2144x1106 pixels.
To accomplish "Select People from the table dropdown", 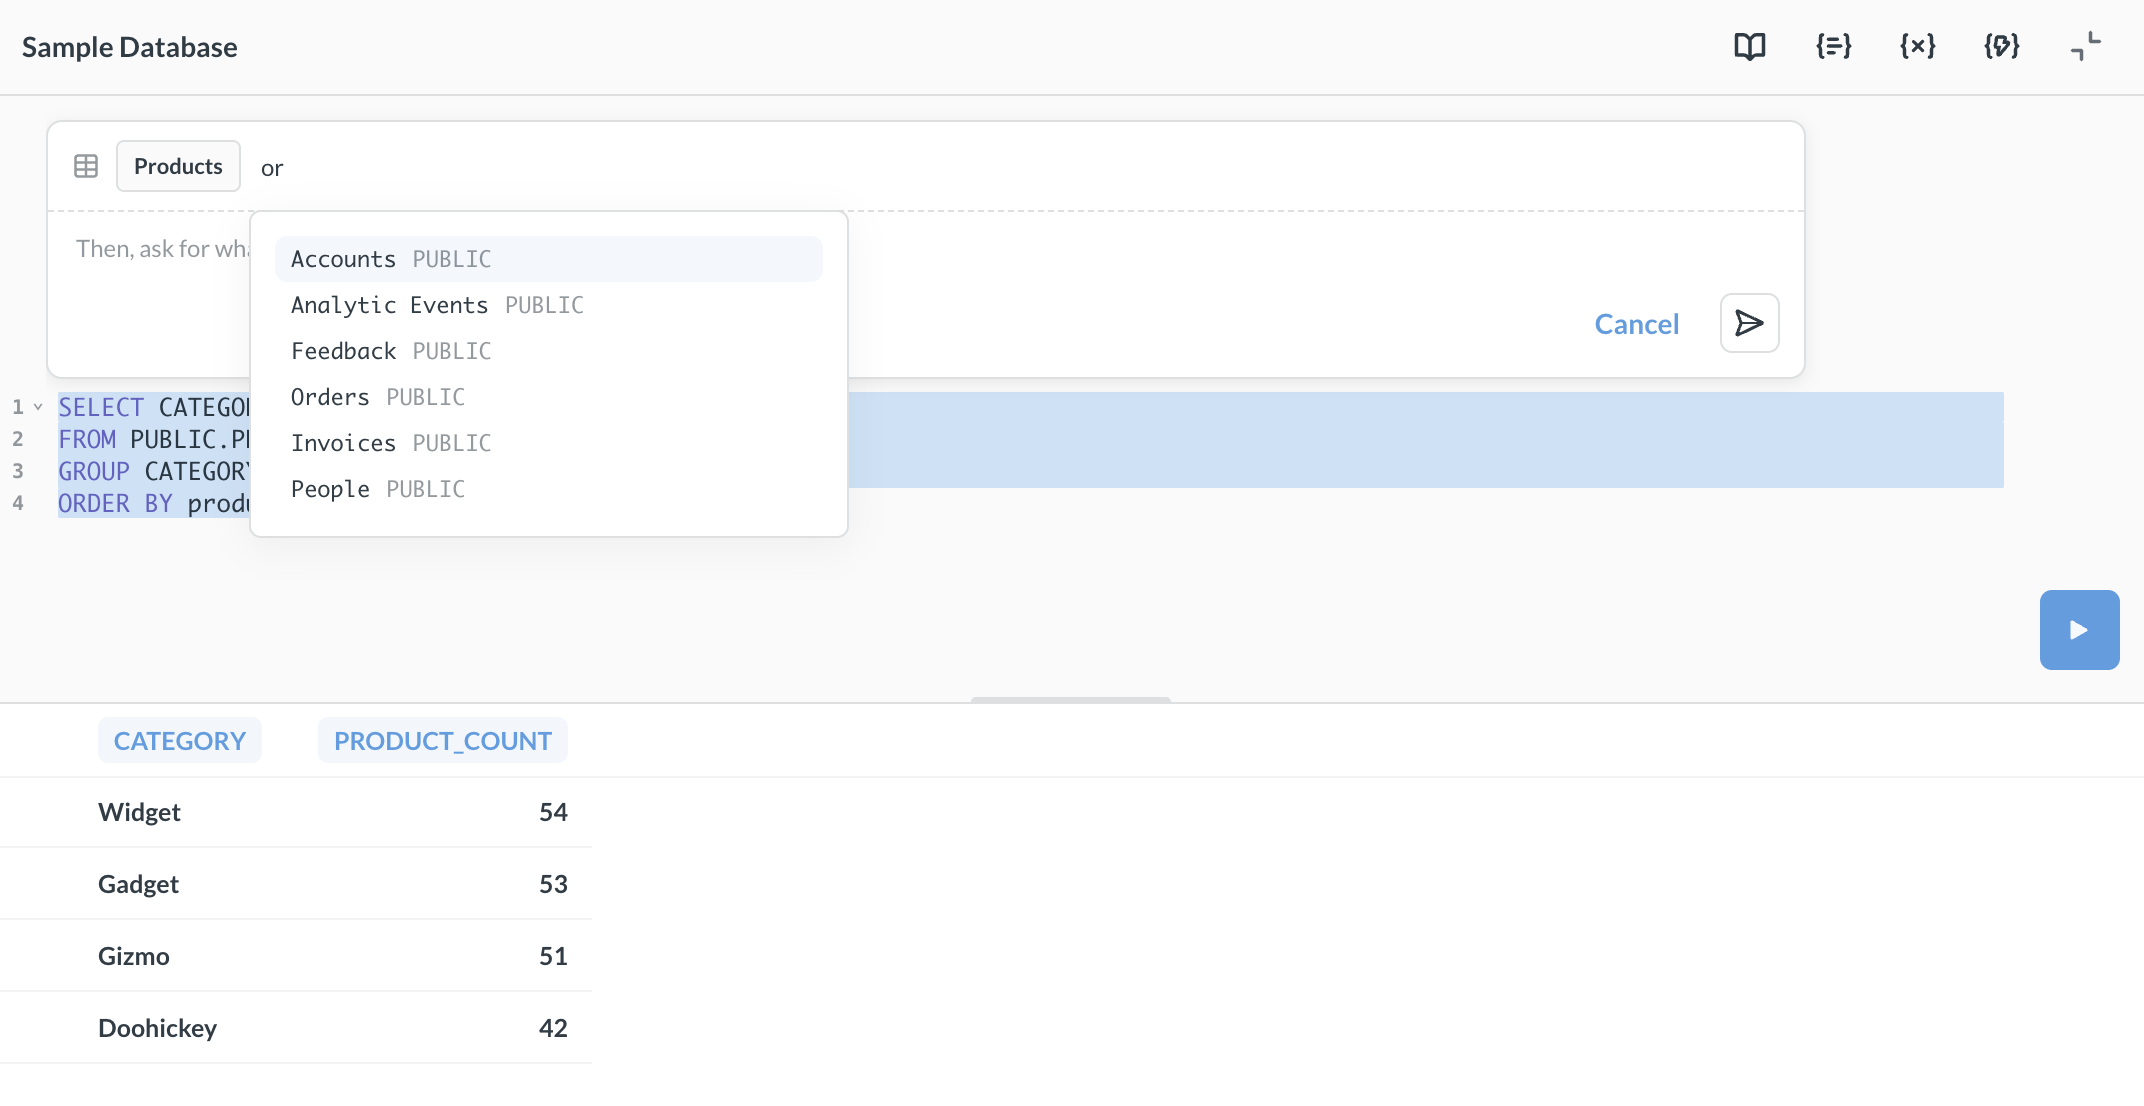I will (378, 488).
